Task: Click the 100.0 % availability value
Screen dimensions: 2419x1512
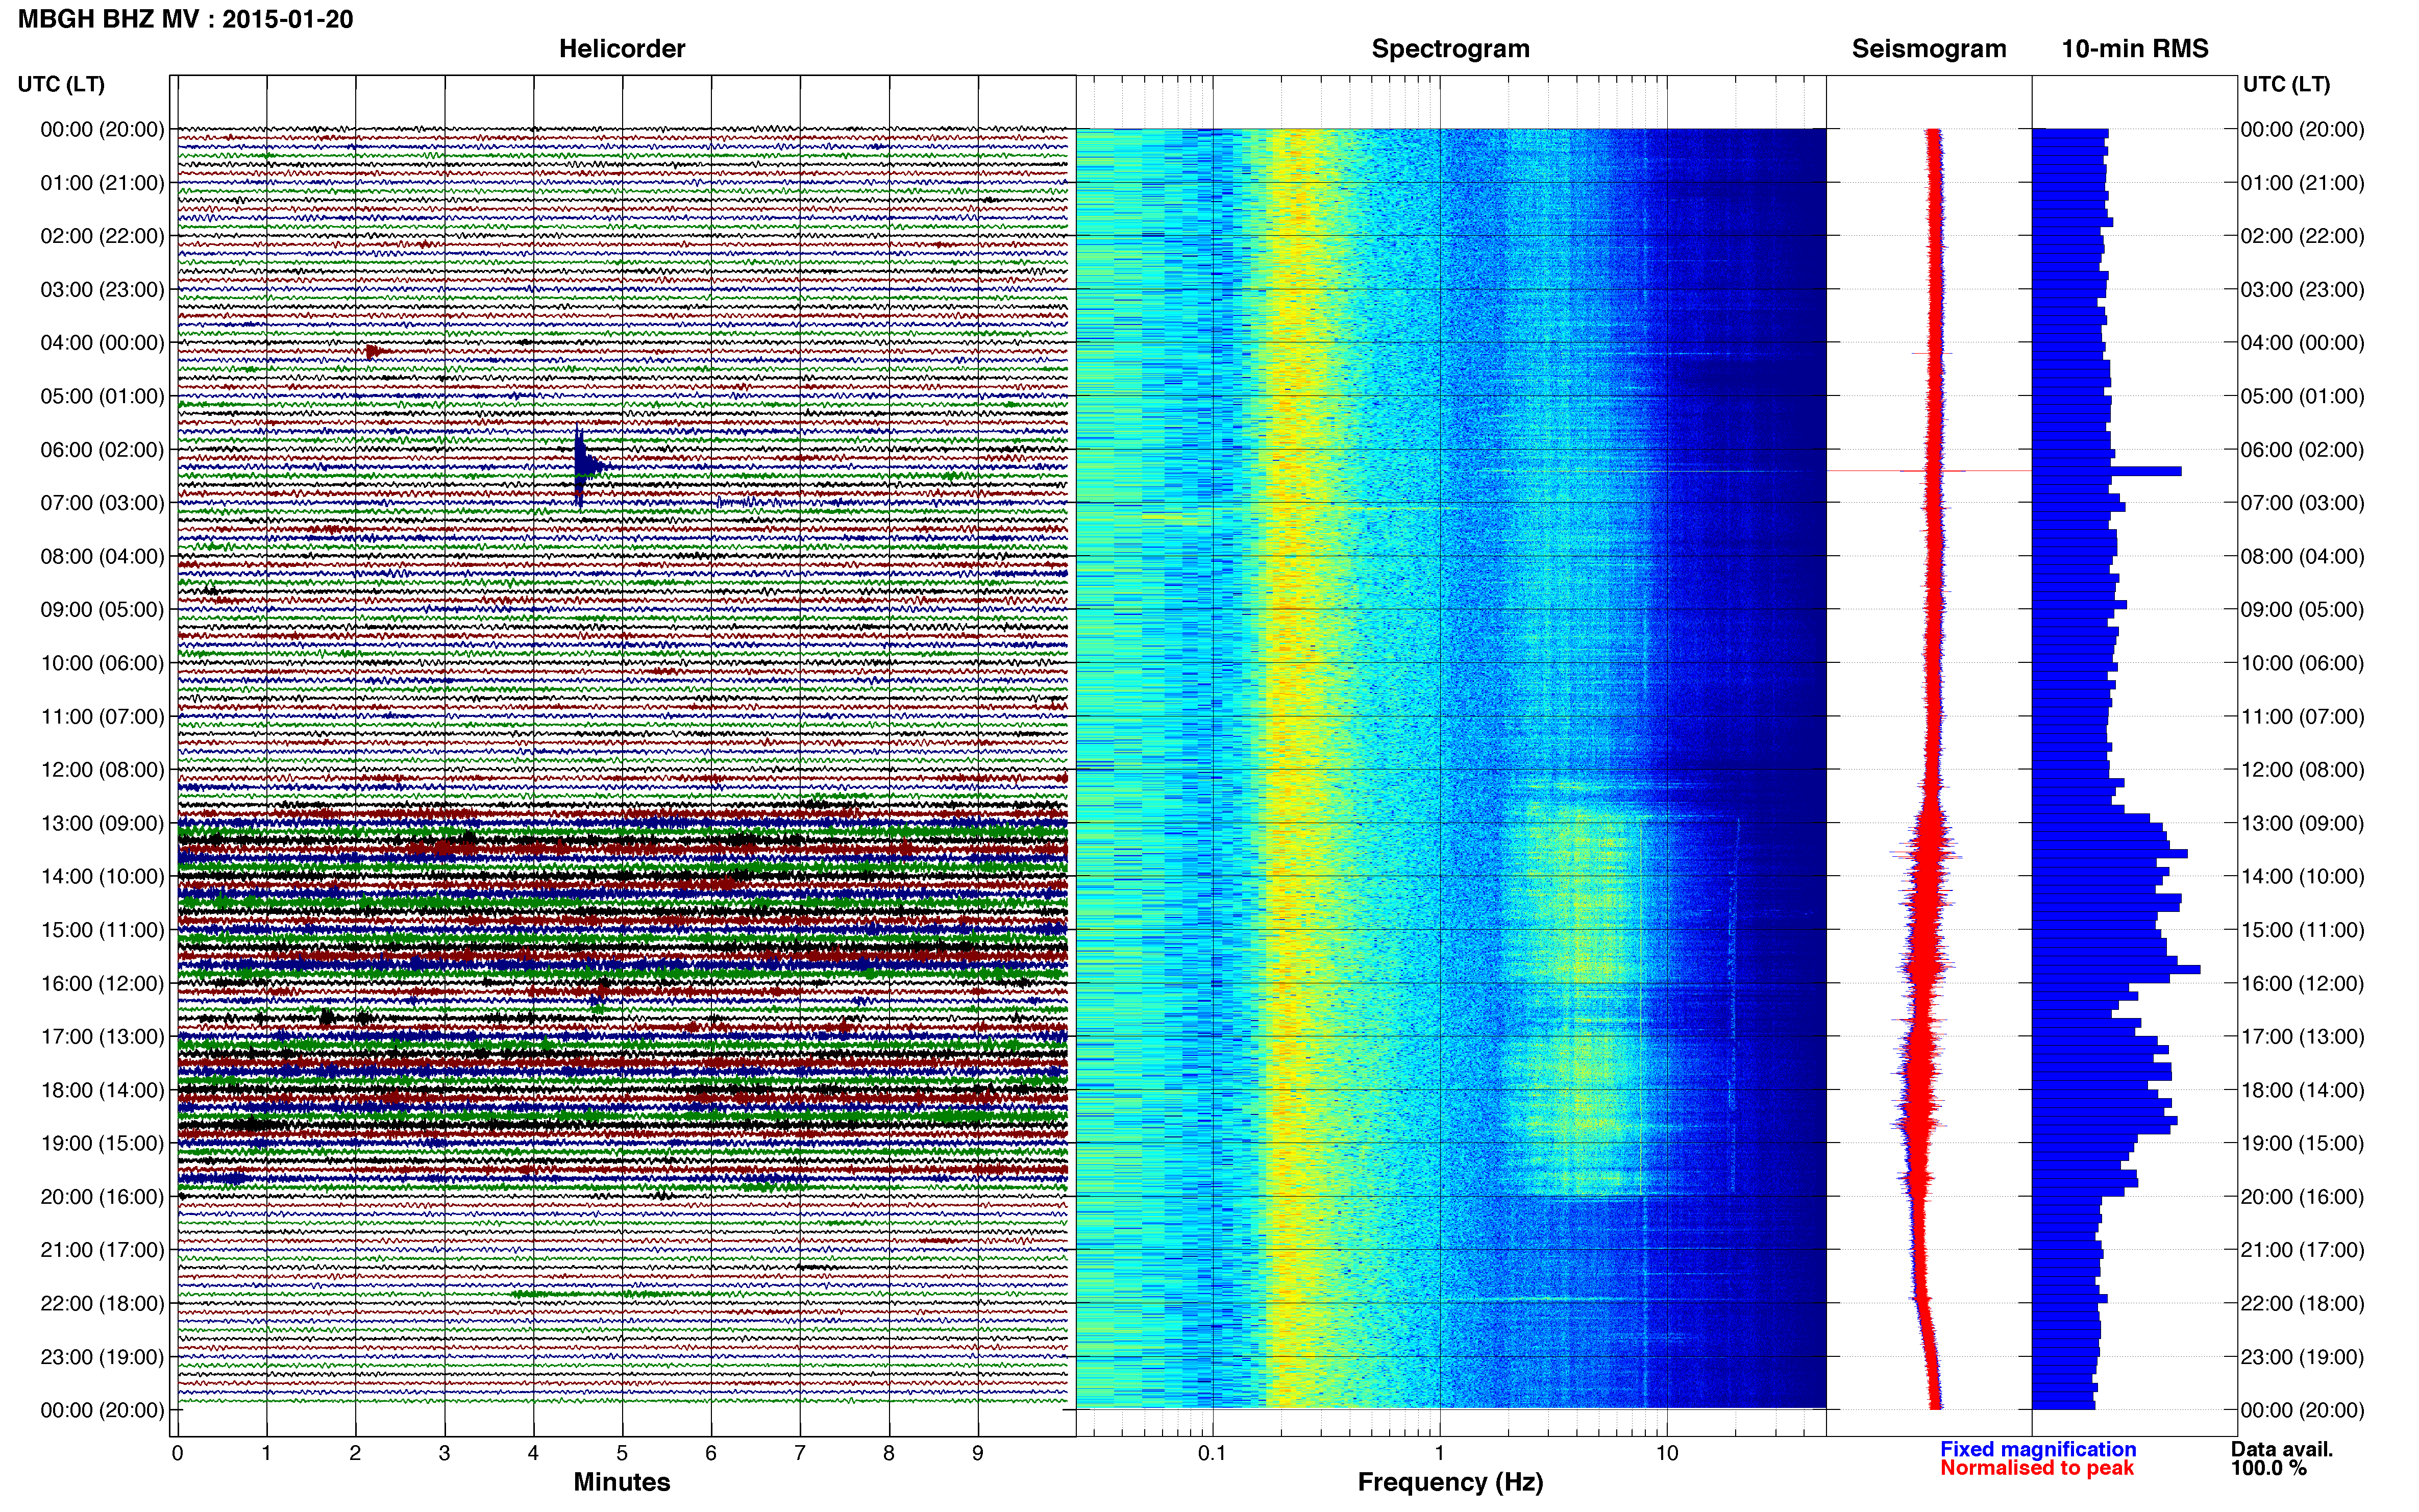Action: tap(2268, 1468)
